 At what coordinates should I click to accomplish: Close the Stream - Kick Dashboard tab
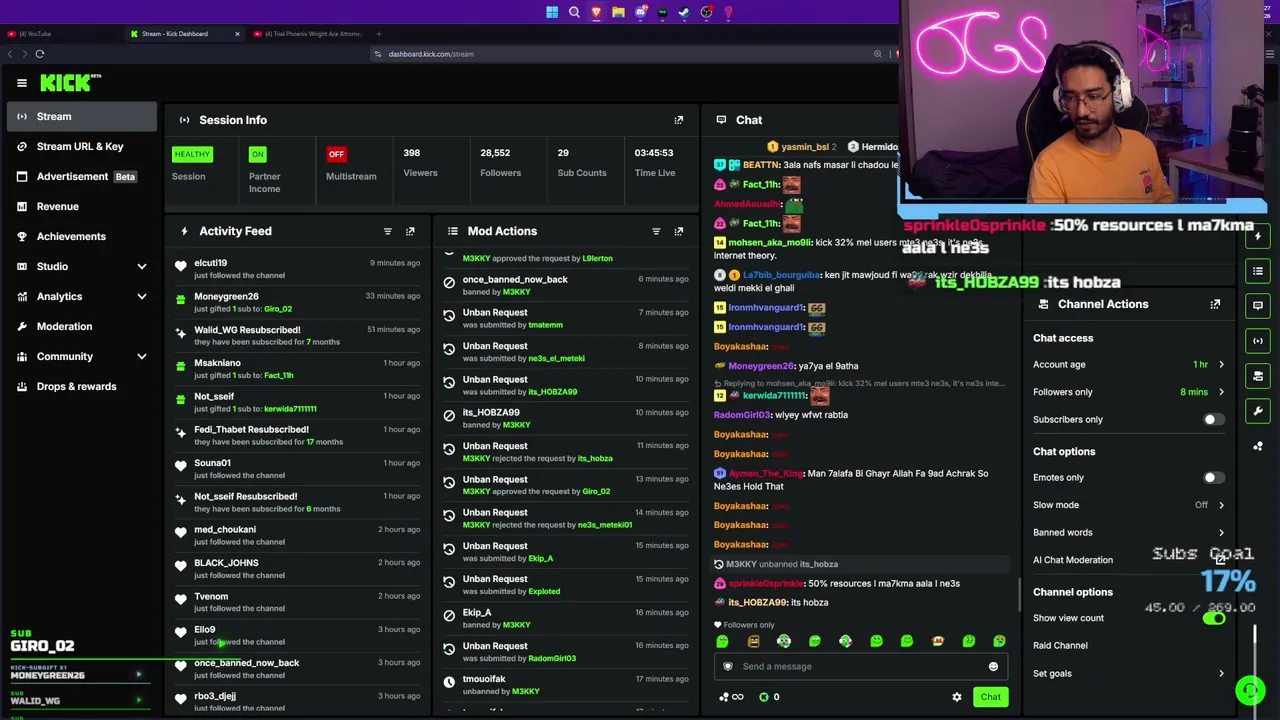[x=237, y=34]
